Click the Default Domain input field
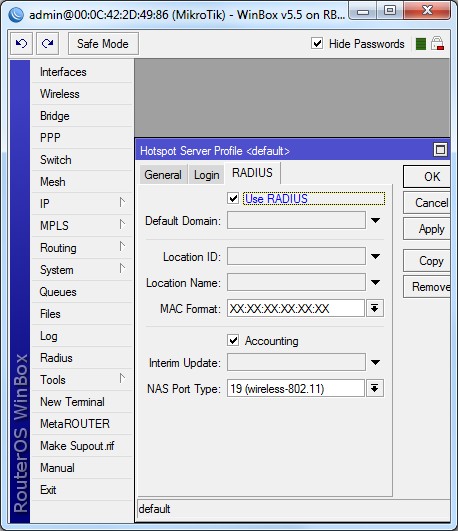 (x=296, y=220)
